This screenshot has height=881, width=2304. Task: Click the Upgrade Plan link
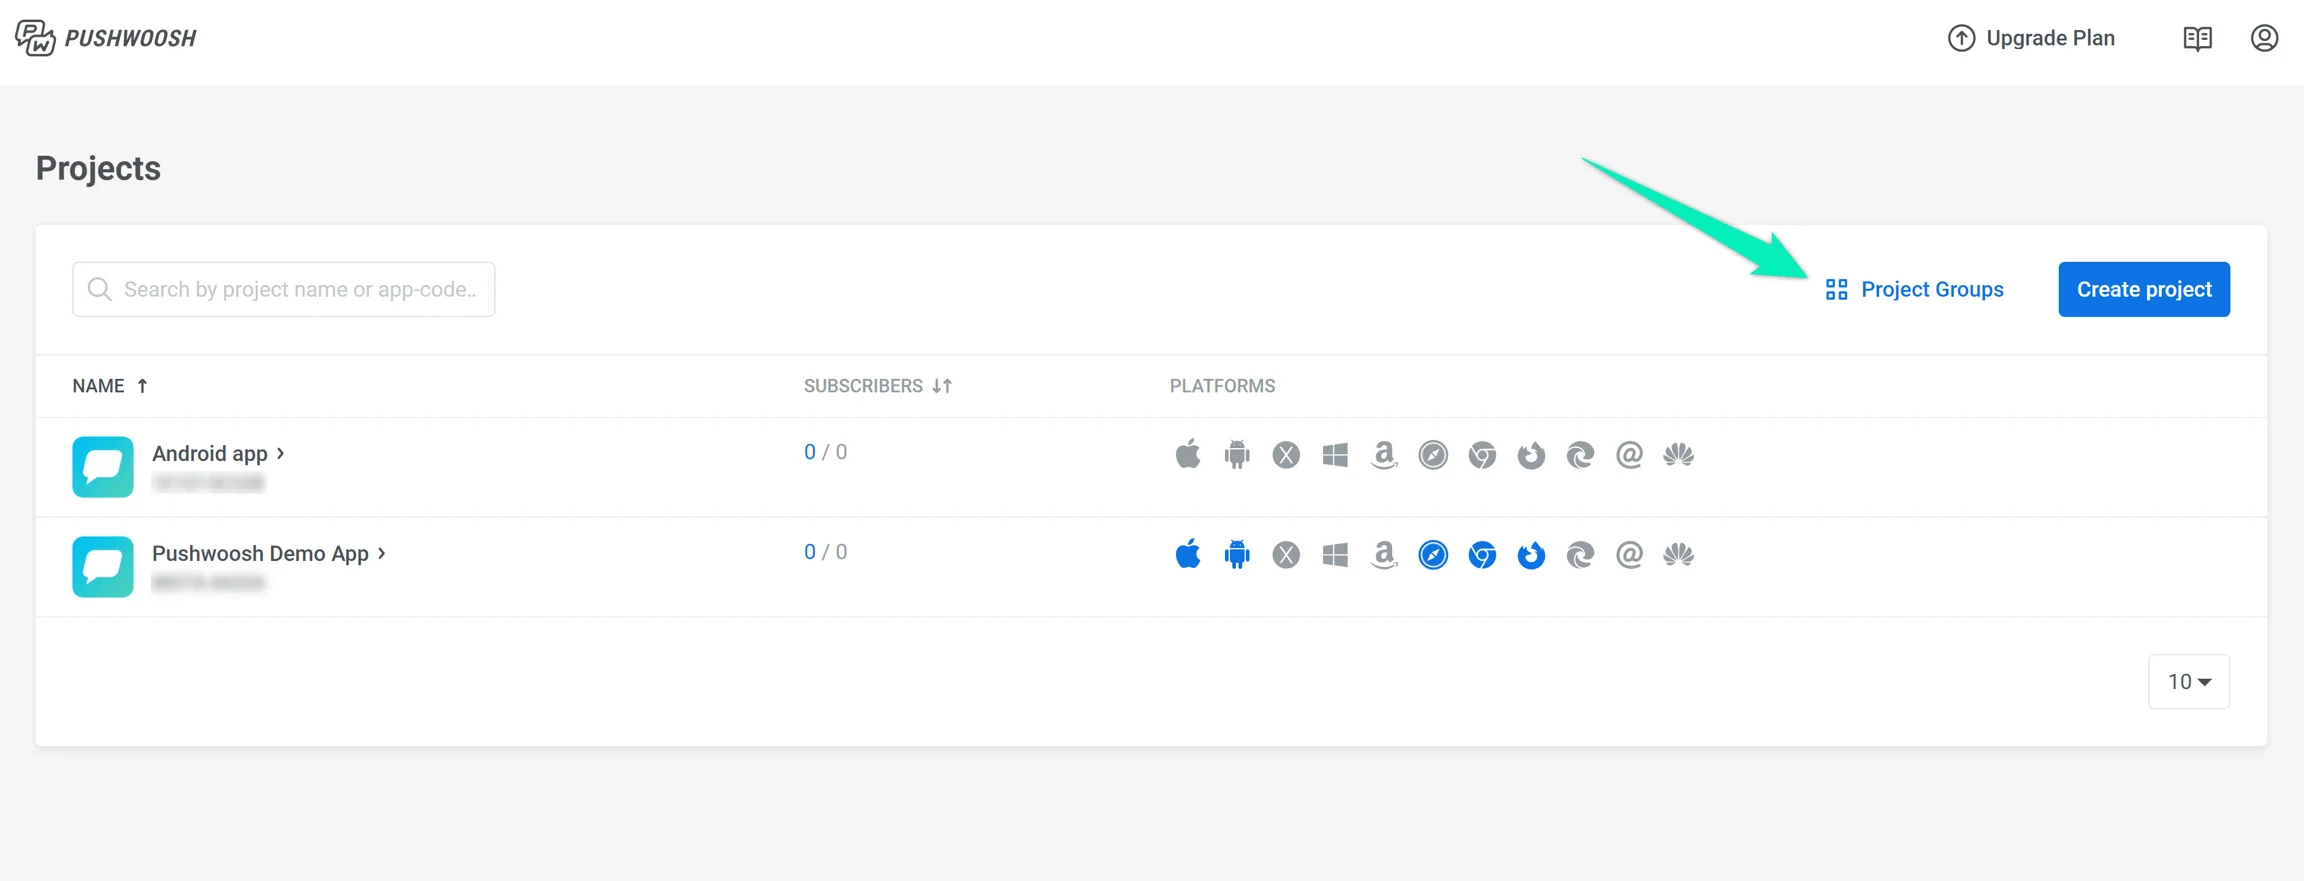[2031, 38]
